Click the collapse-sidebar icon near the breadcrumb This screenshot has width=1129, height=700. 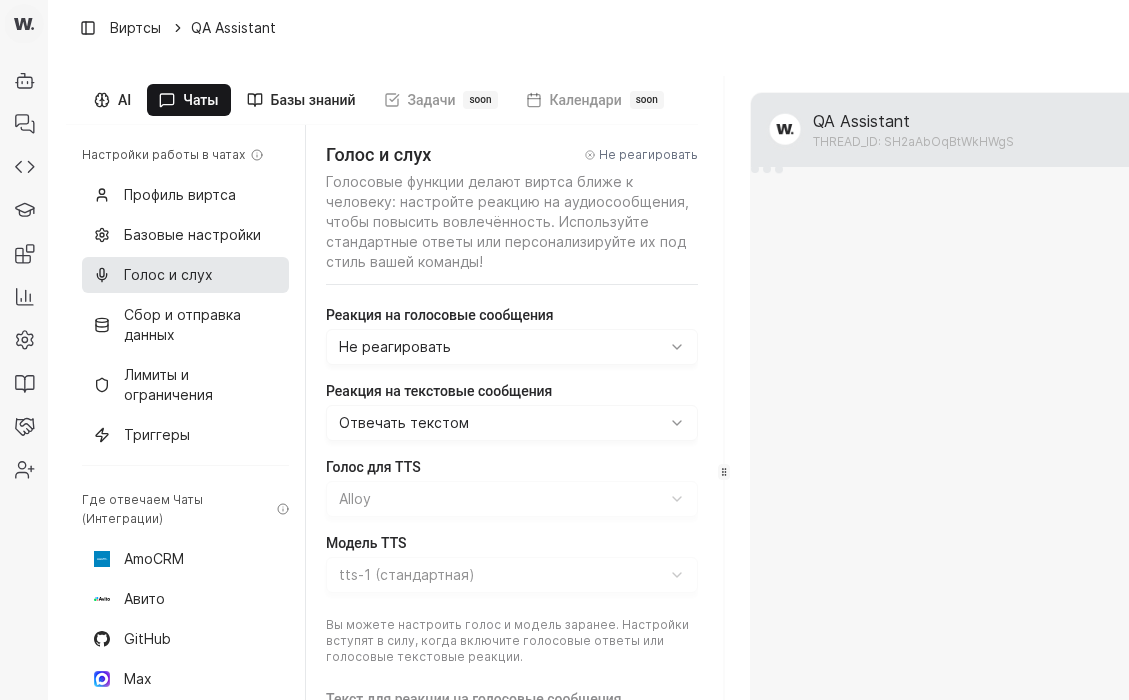(88, 28)
